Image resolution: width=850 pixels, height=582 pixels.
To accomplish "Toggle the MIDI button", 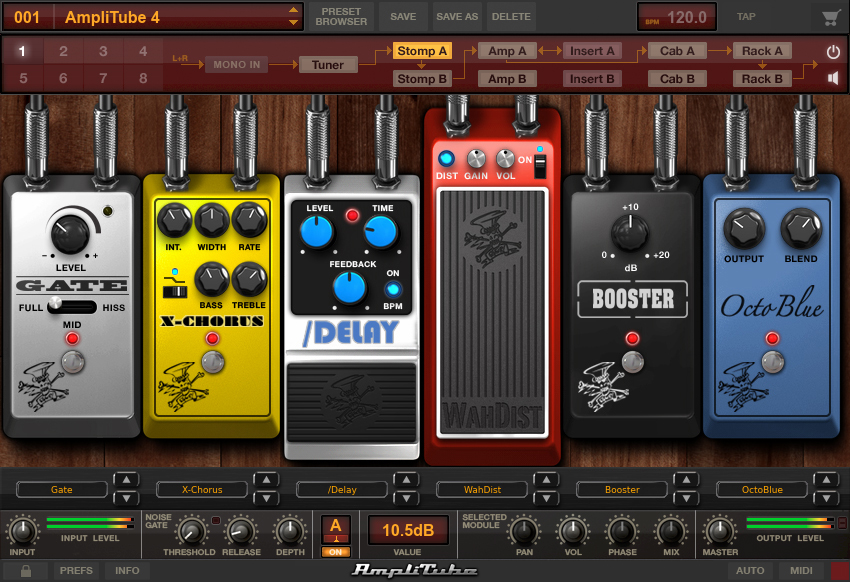I will 801,571.
